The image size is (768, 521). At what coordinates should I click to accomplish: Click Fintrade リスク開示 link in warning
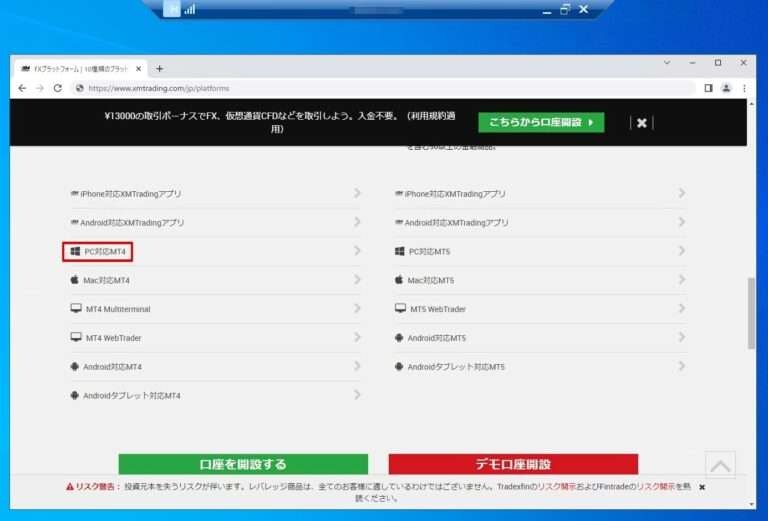pyautogui.click(x=655, y=487)
